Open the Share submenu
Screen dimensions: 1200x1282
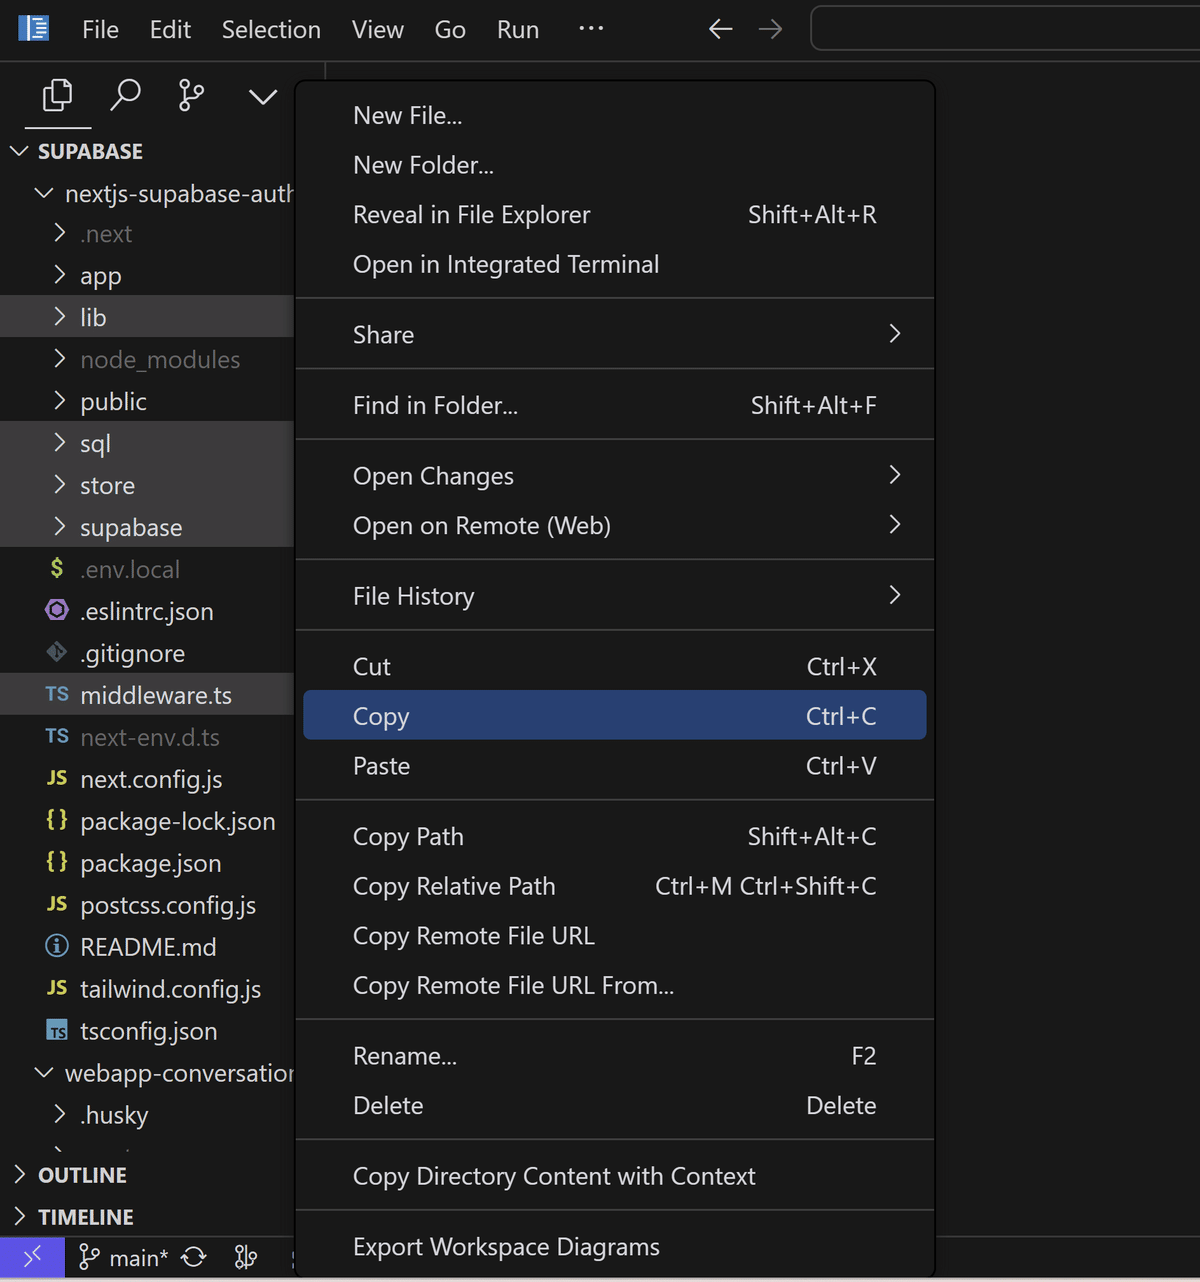point(614,335)
